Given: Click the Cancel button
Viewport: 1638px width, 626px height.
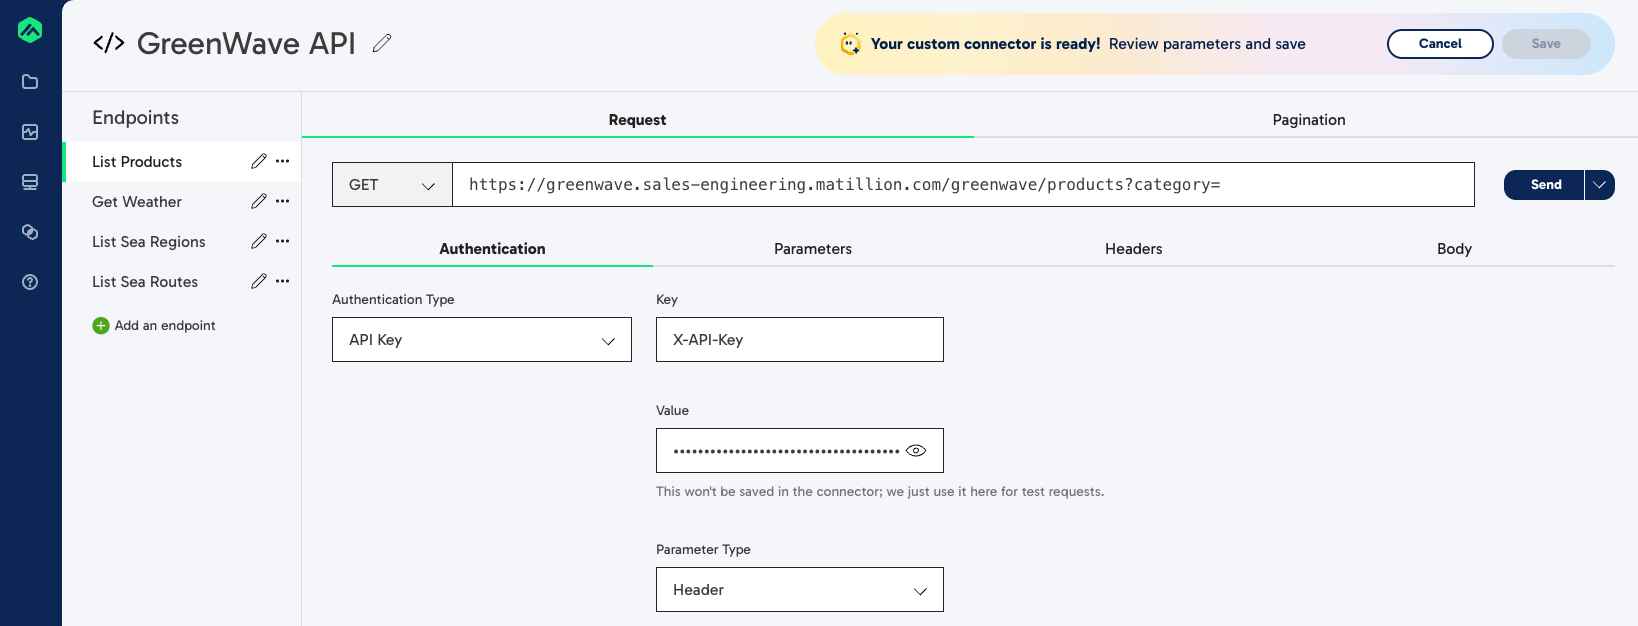Looking at the screenshot, I should (1439, 44).
